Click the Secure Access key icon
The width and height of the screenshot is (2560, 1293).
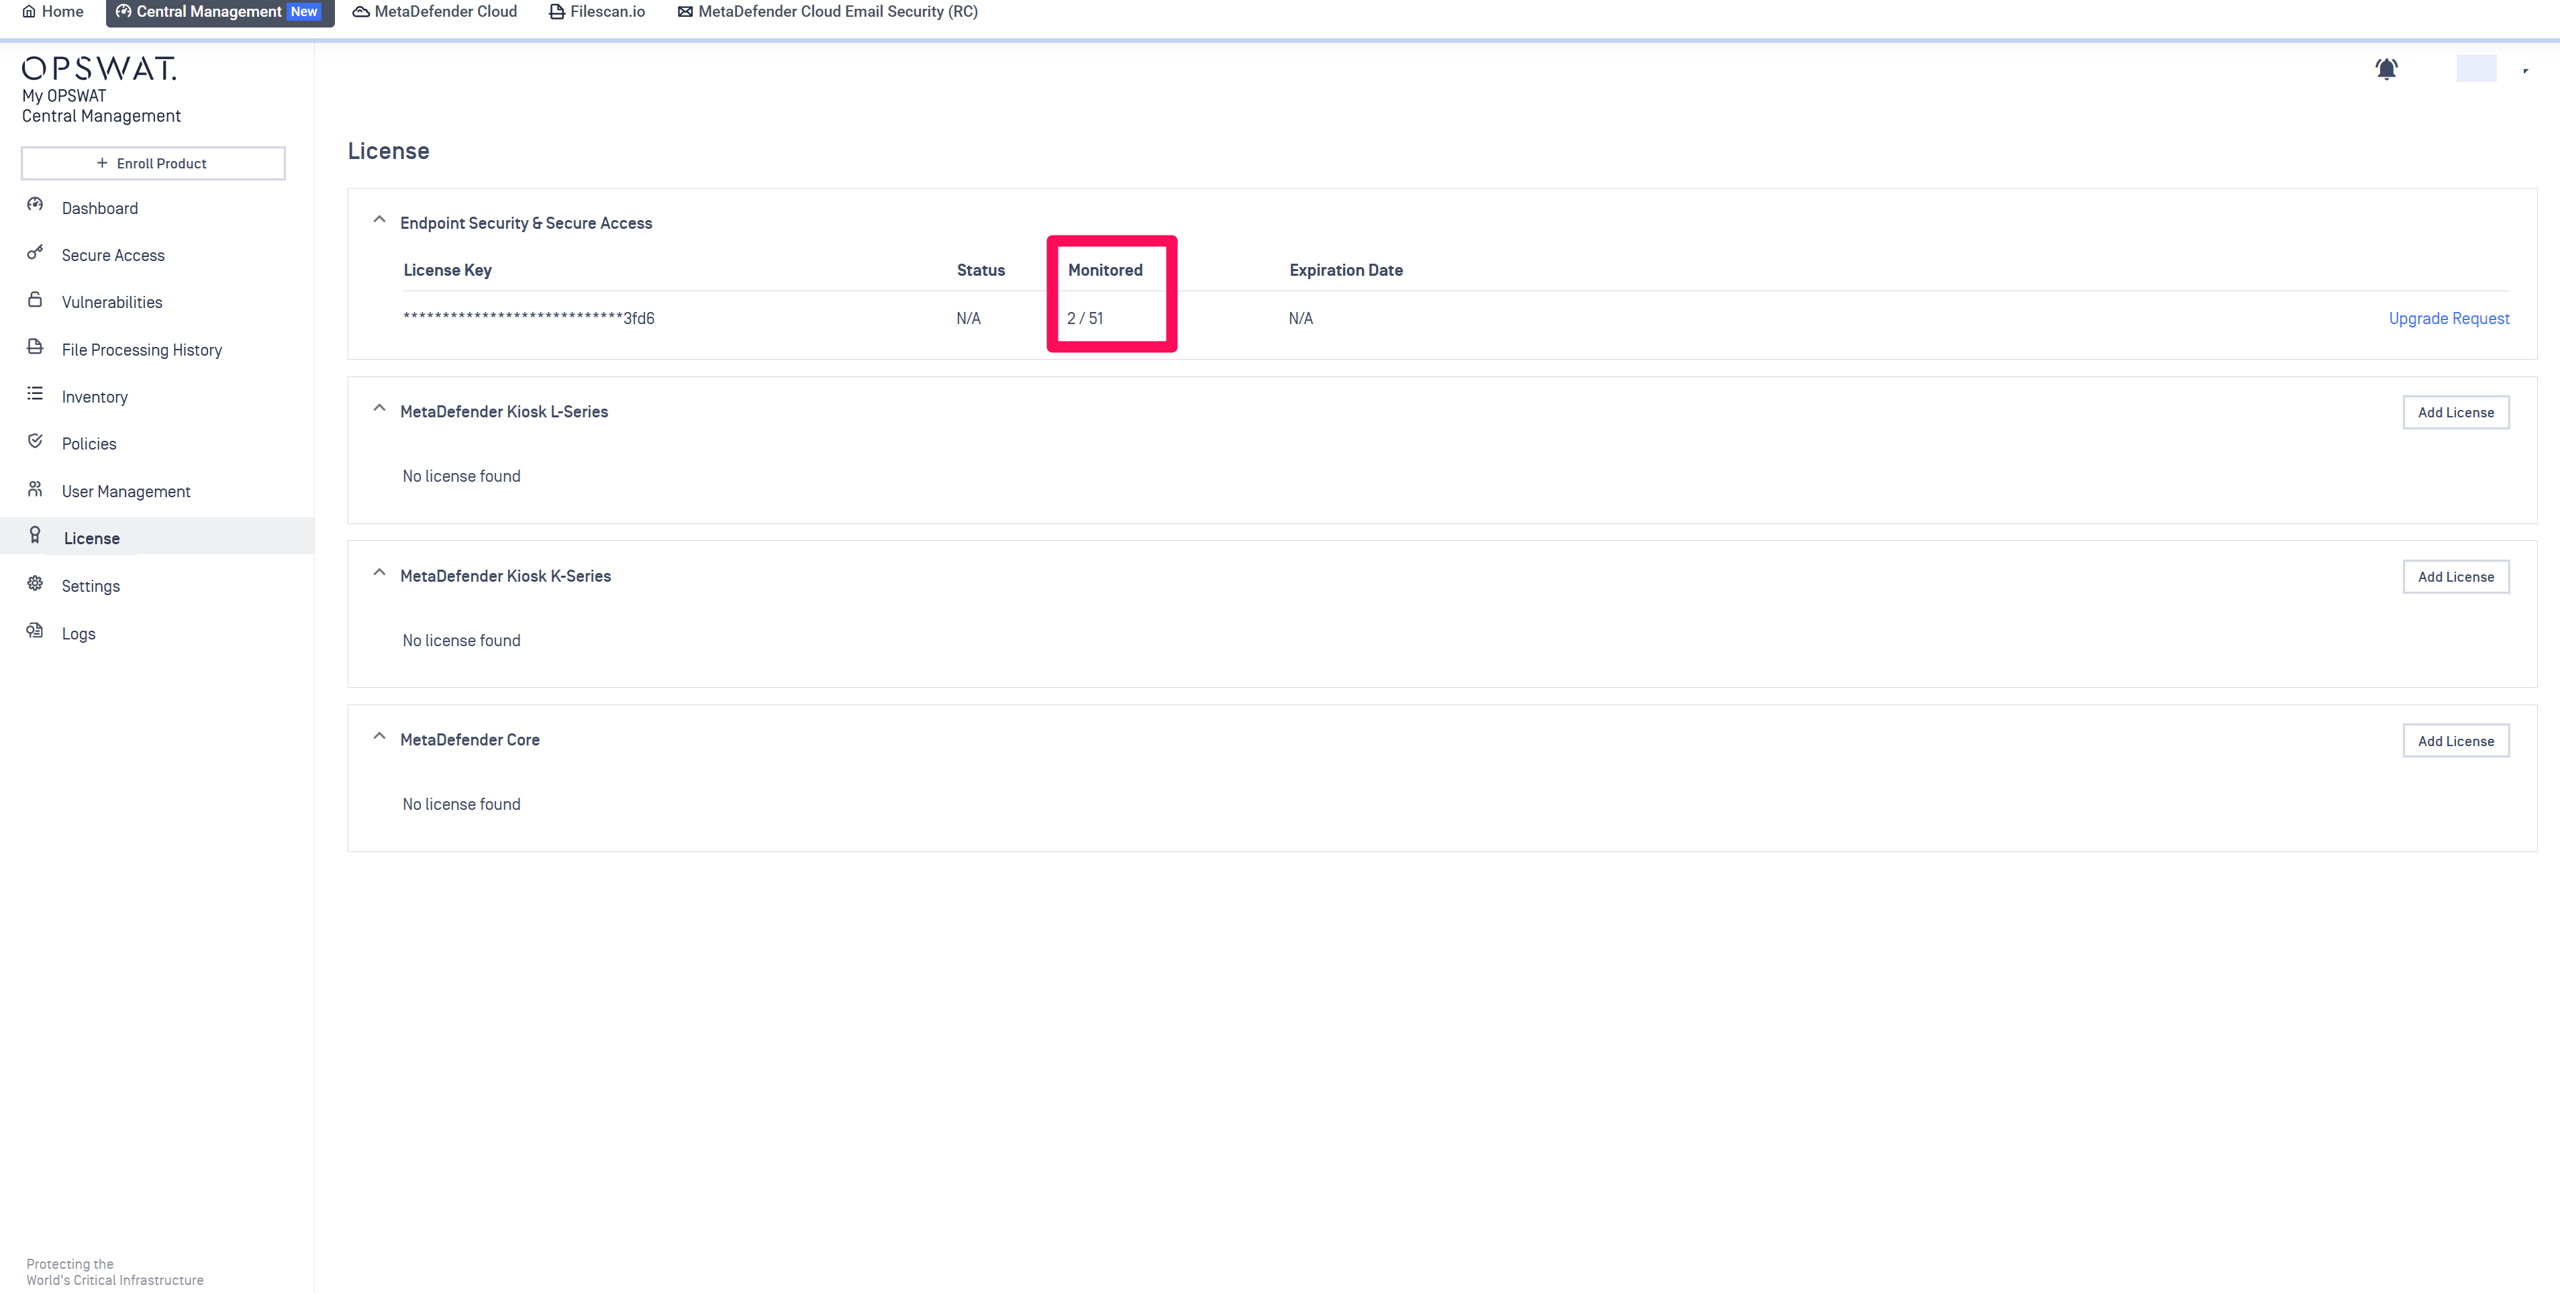(35, 253)
